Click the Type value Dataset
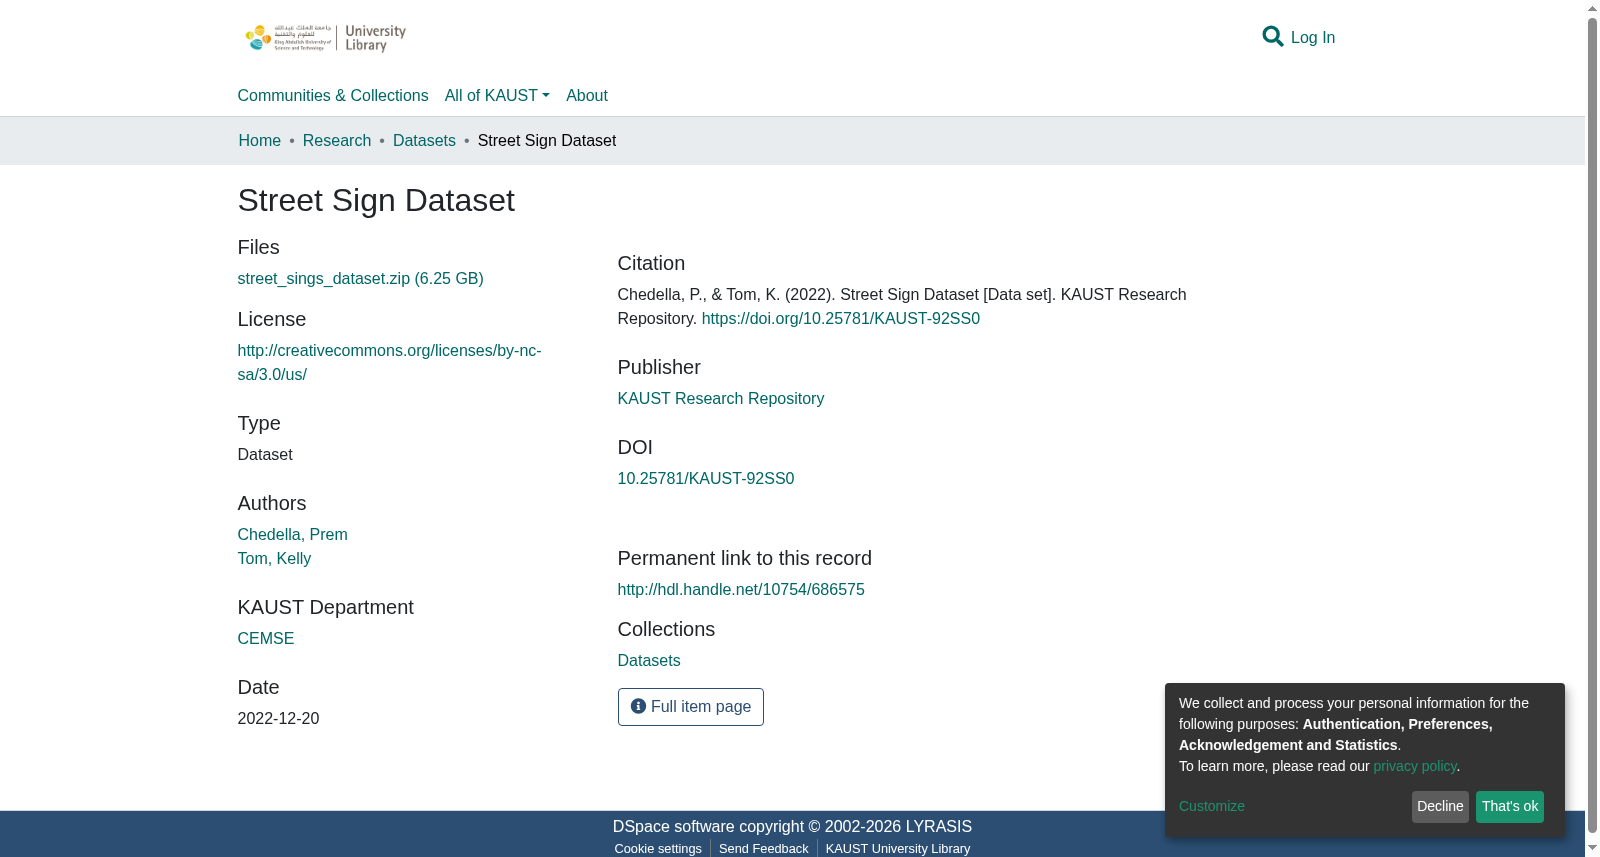1600x857 pixels. point(265,455)
